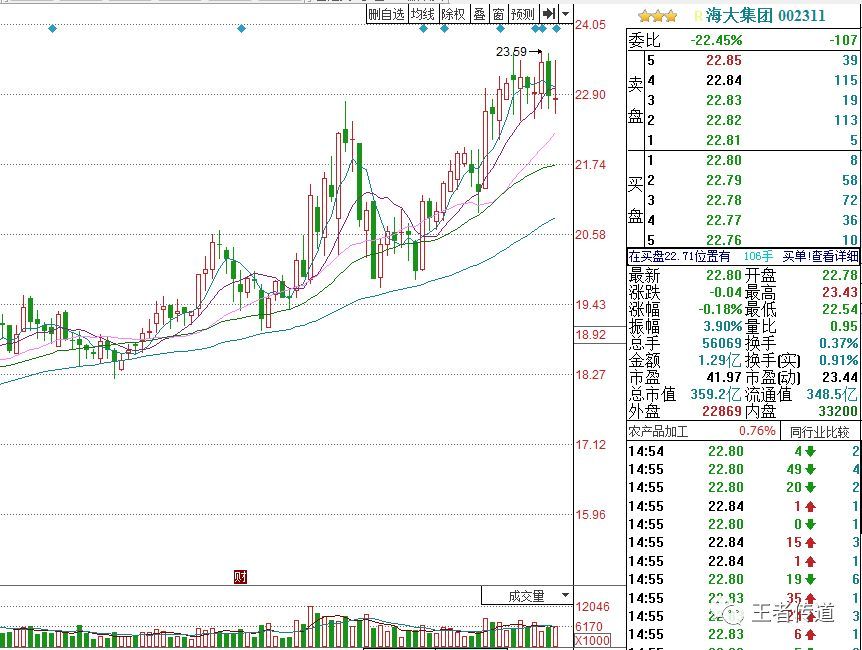
Task: Click the R margin-trading icon by stock name
Action: tap(698, 16)
